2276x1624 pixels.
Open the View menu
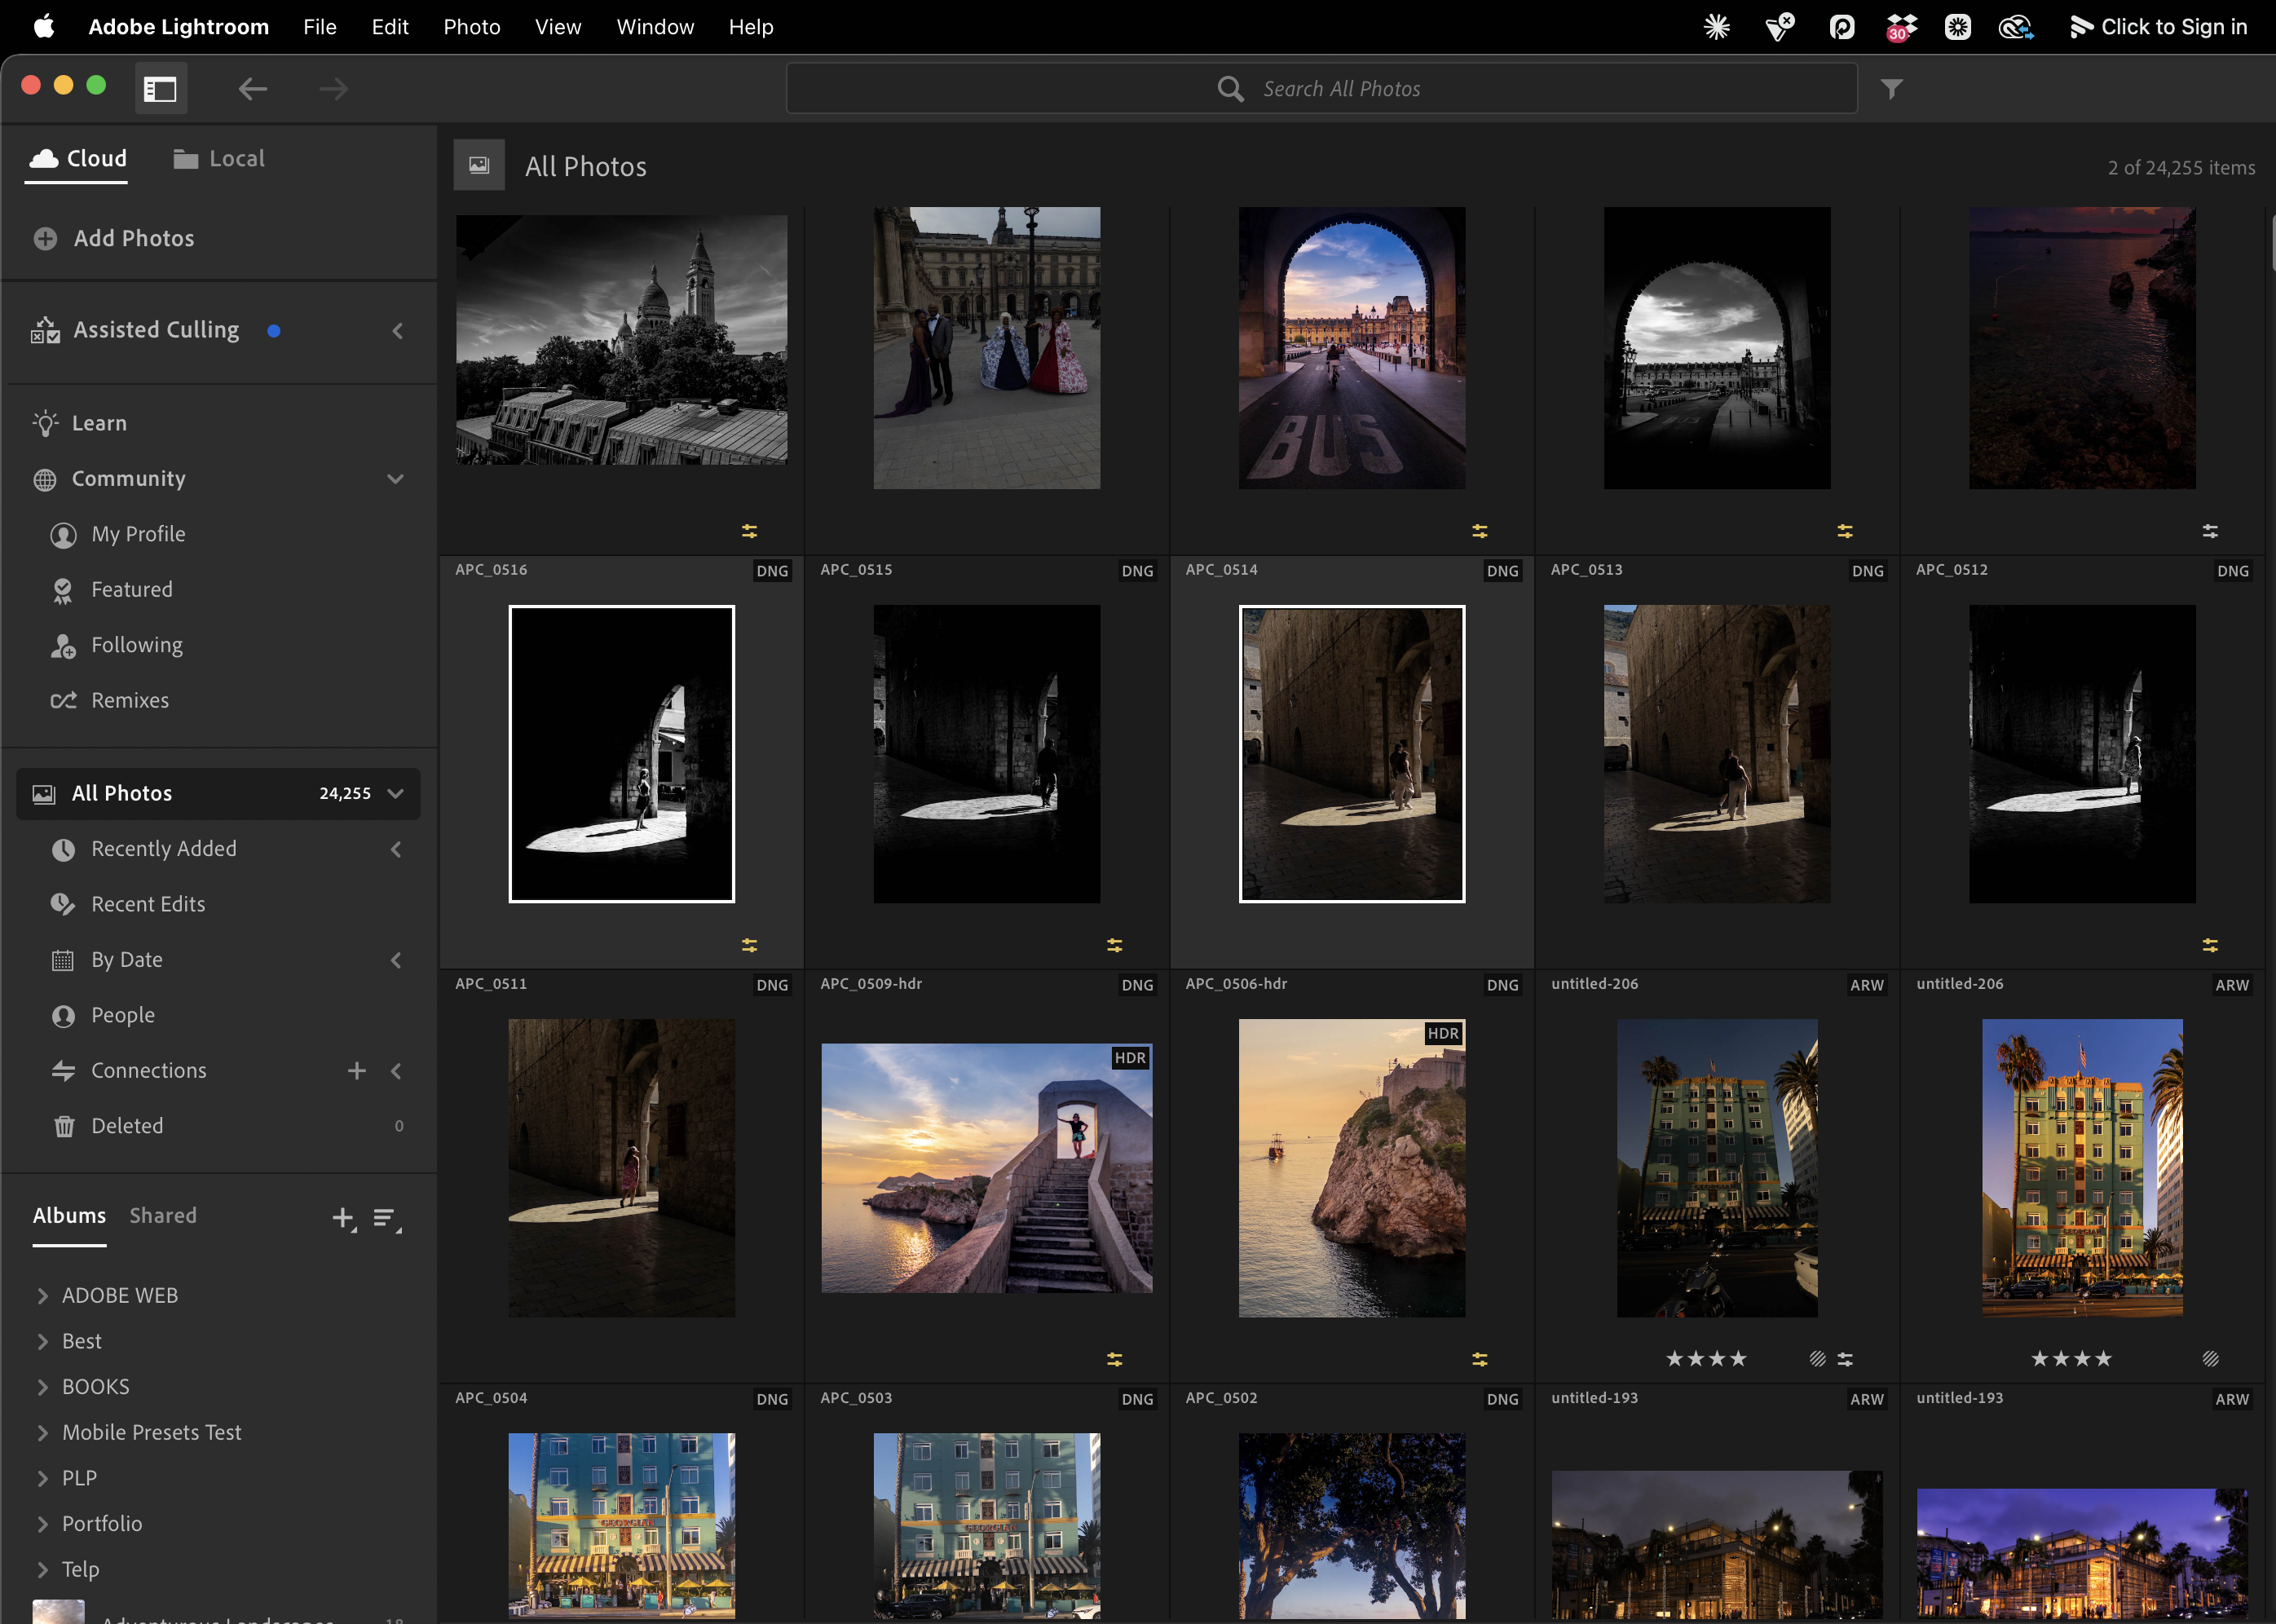(558, 27)
